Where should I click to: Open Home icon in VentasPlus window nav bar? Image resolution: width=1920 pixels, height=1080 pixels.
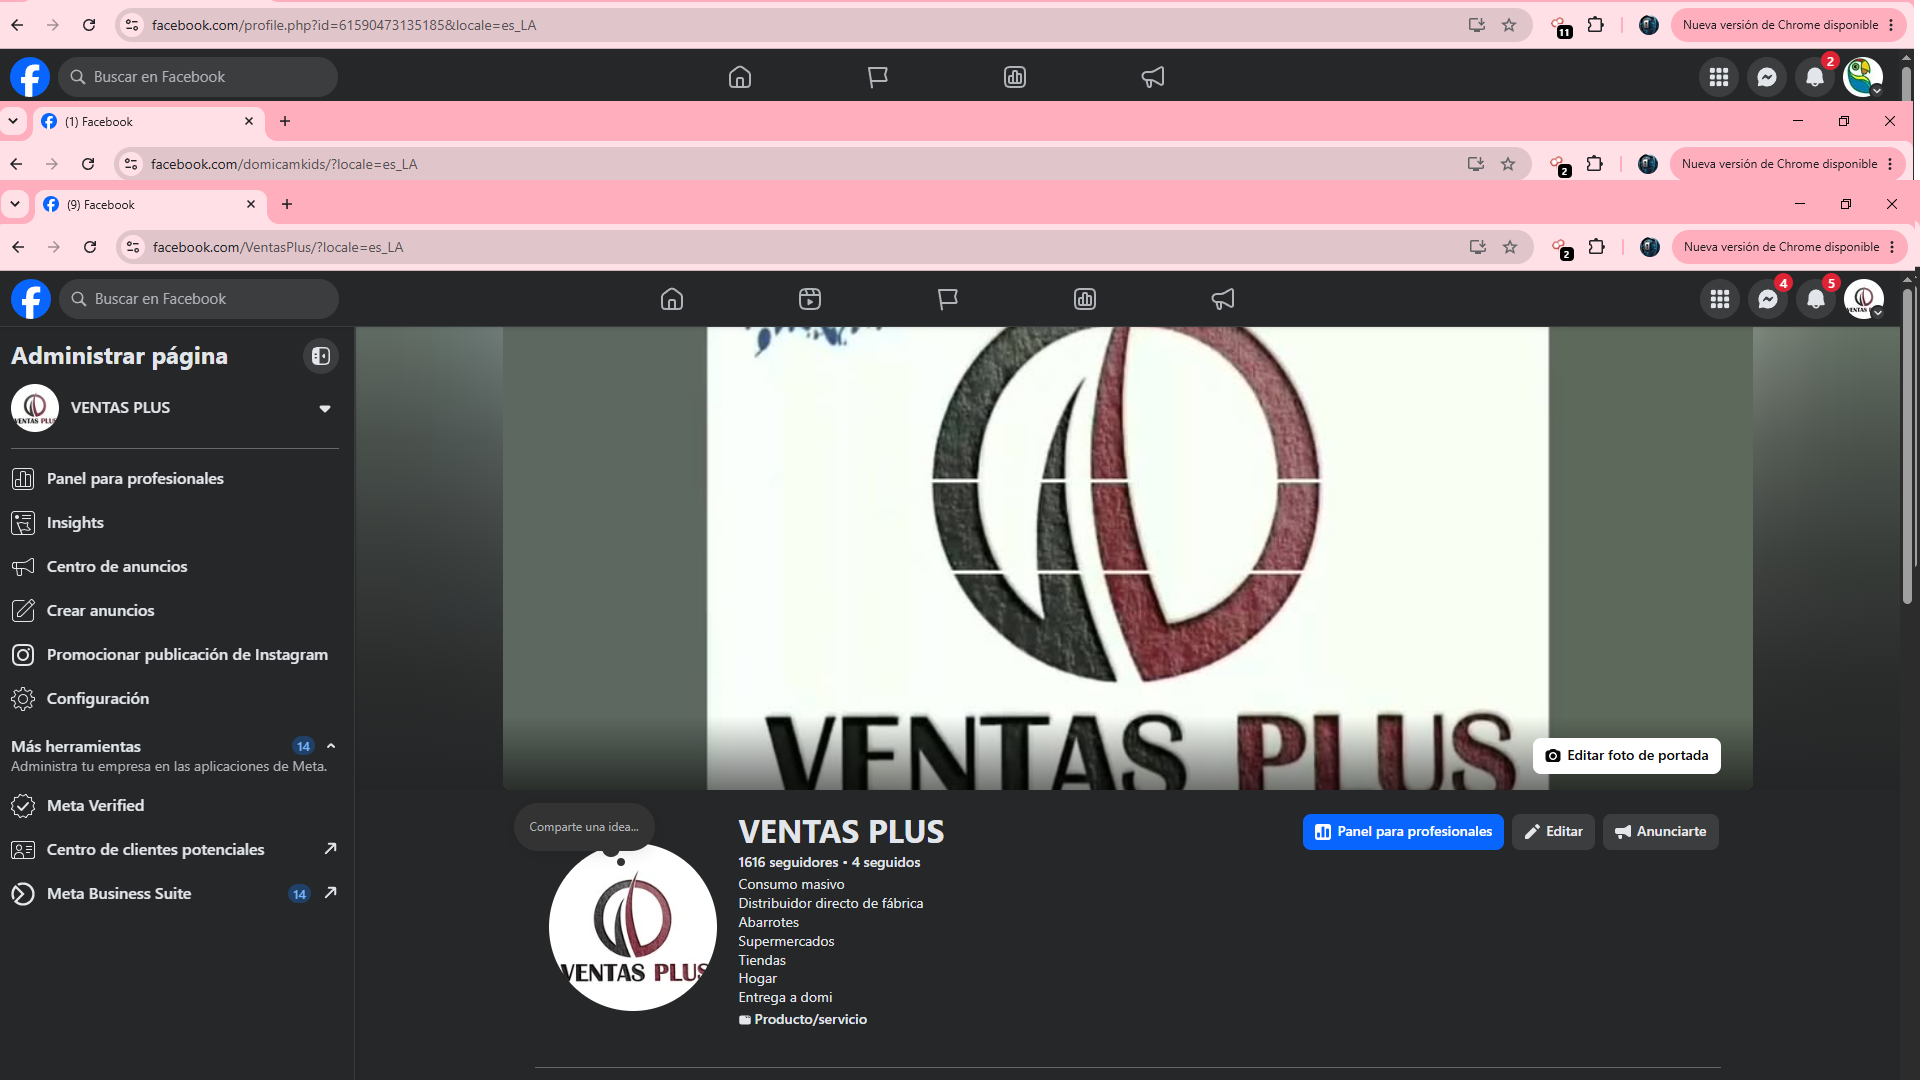coord(672,299)
